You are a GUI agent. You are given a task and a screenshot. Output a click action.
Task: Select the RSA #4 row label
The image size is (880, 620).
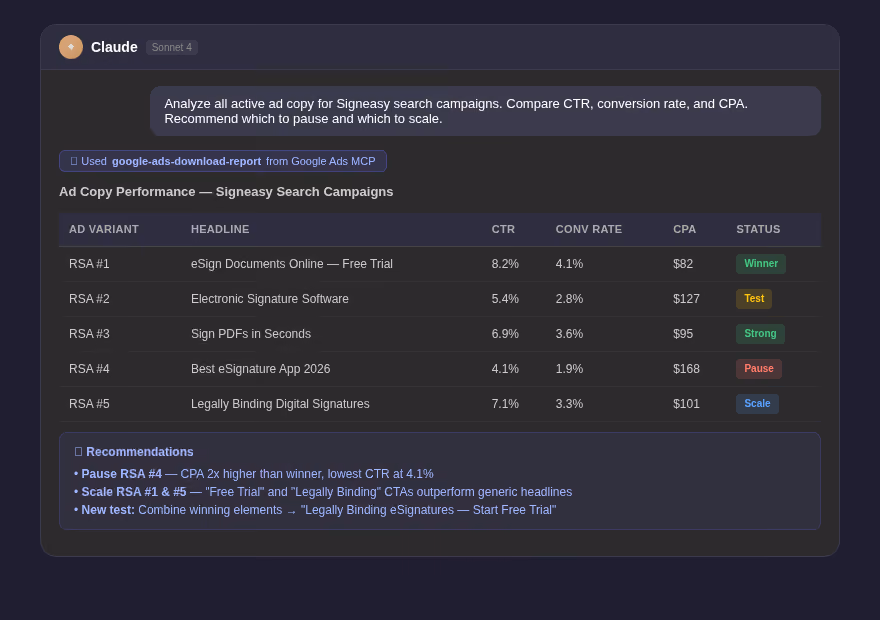point(89,369)
